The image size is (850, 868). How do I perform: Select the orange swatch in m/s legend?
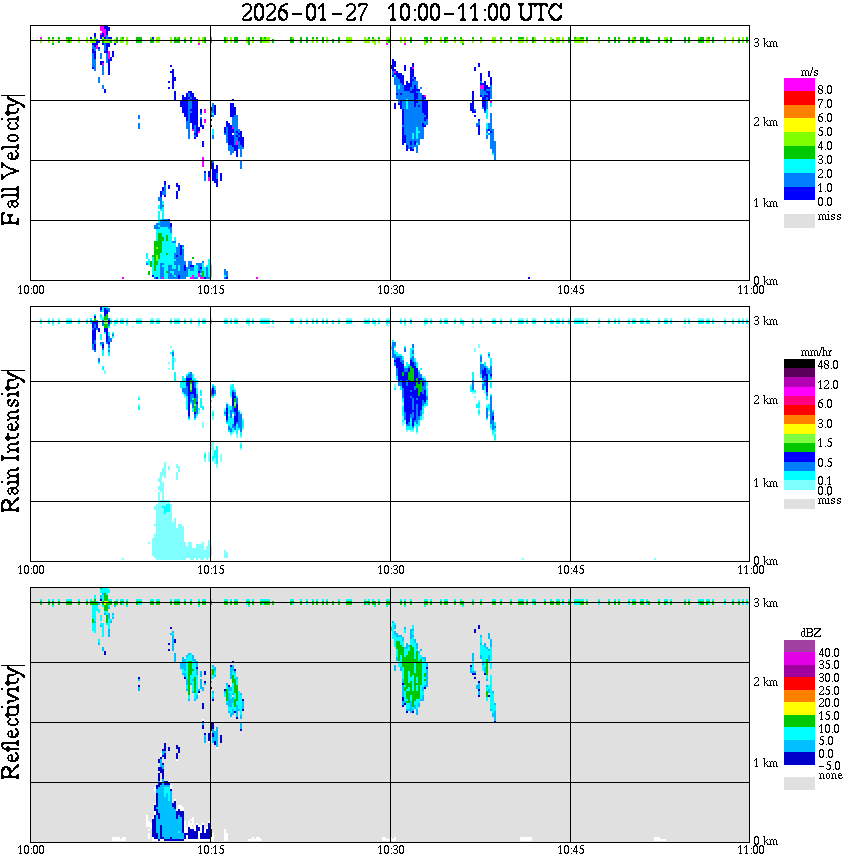click(x=799, y=112)
